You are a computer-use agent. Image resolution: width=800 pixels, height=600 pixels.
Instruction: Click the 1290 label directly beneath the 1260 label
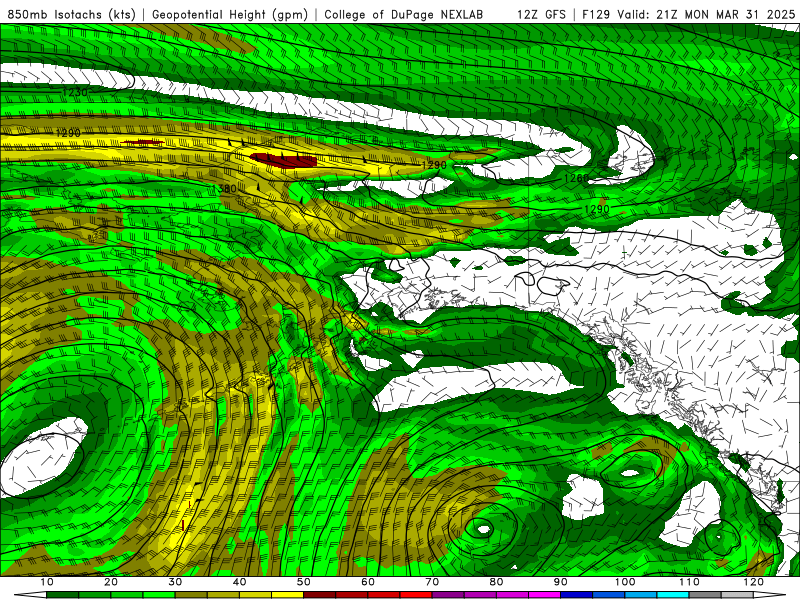pos(596,209)
